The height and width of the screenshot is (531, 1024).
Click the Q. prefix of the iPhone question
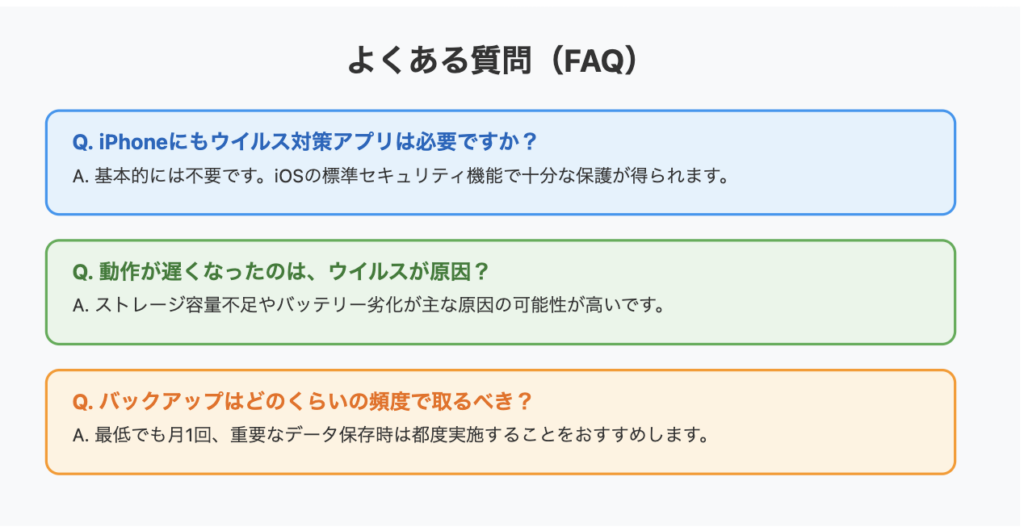[82, 142]
